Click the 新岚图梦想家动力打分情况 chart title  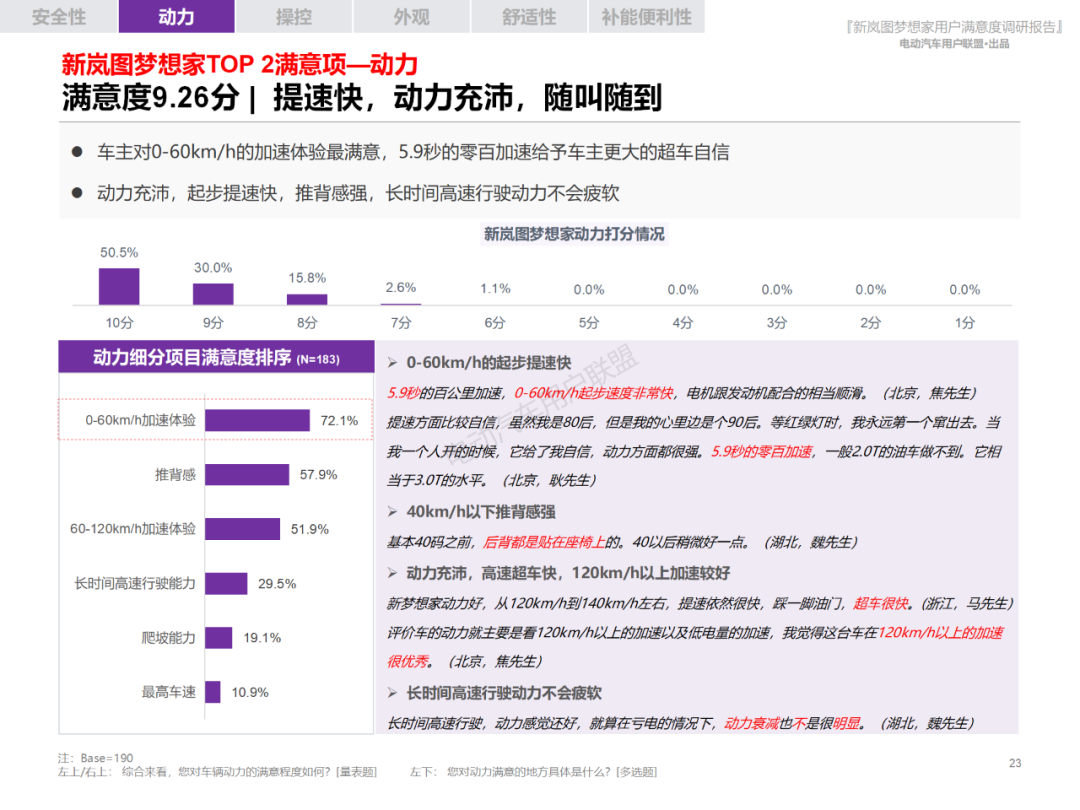[x=574, y=234]
